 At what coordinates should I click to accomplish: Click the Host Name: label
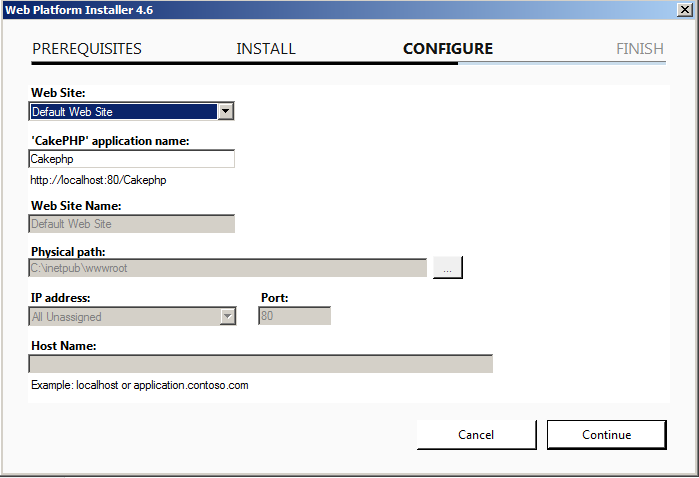63,346
